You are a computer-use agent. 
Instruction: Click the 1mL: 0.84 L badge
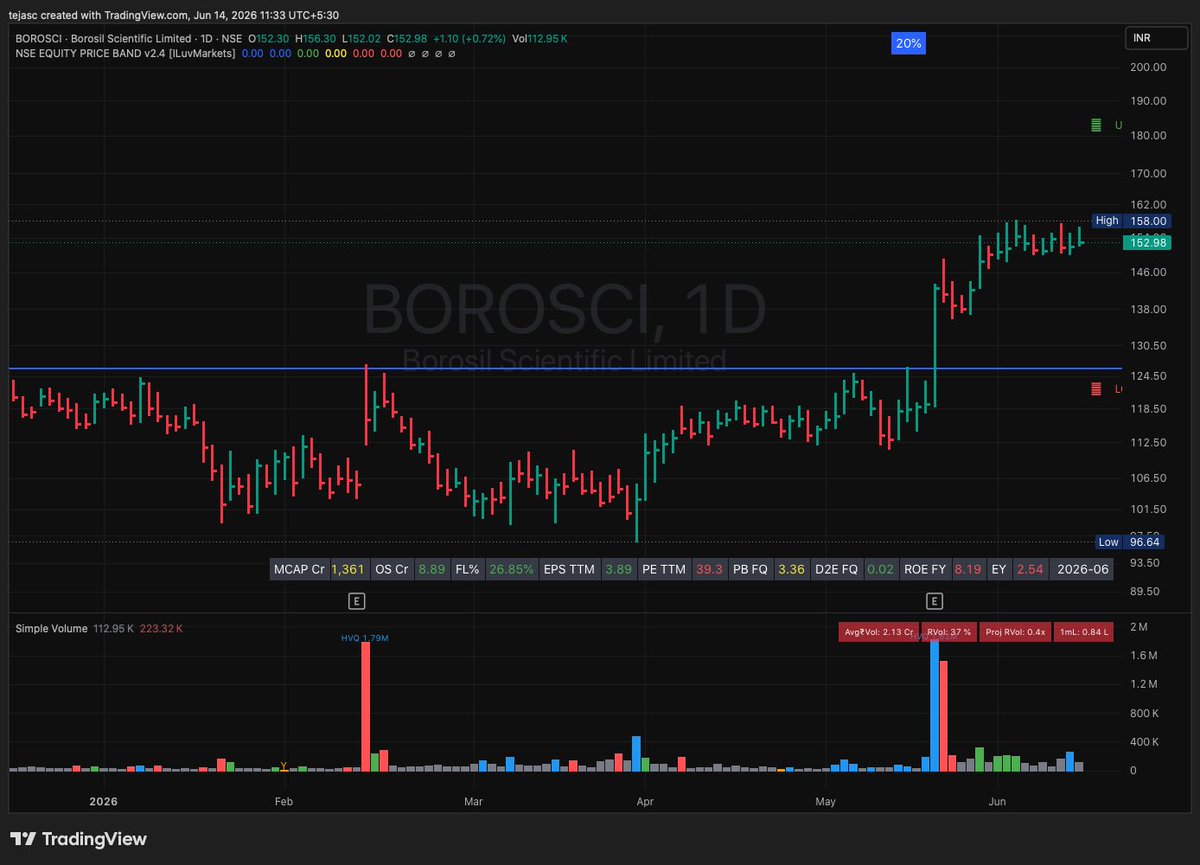pyautogui.click(x=1085, y=632)
